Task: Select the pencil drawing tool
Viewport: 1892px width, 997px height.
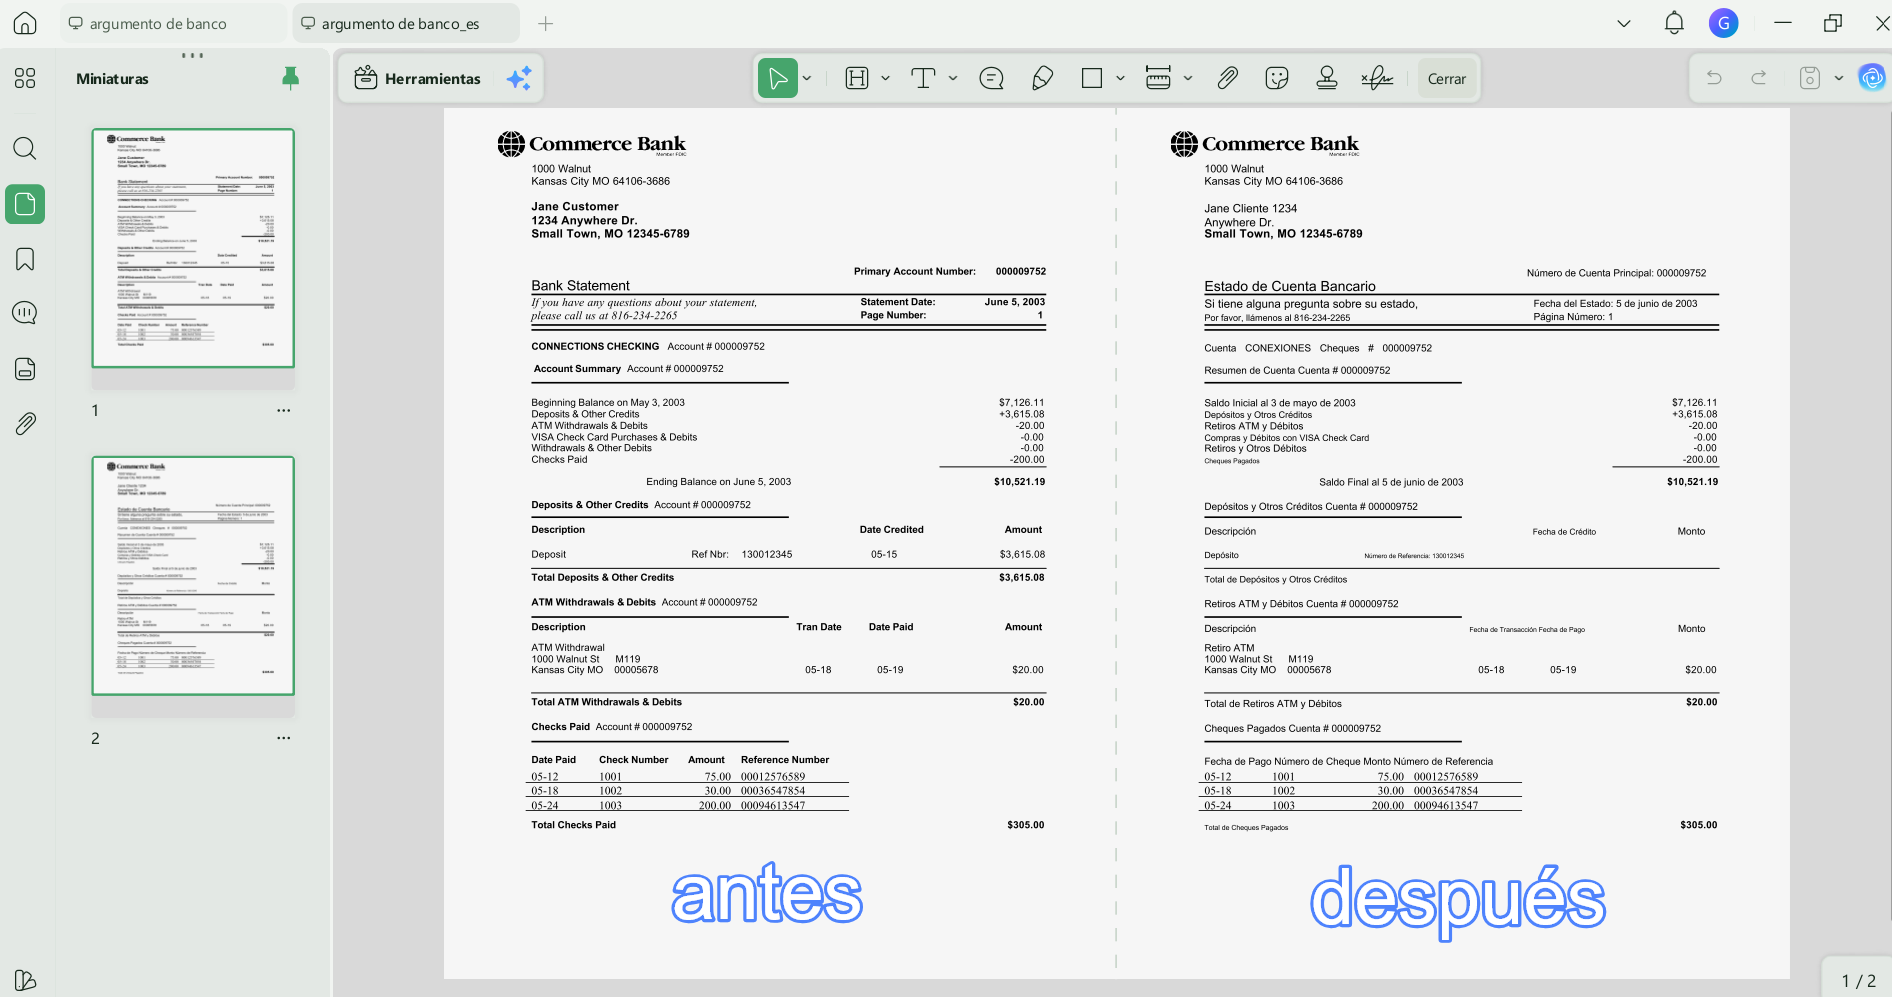Action: click(x=1042, y=78)
